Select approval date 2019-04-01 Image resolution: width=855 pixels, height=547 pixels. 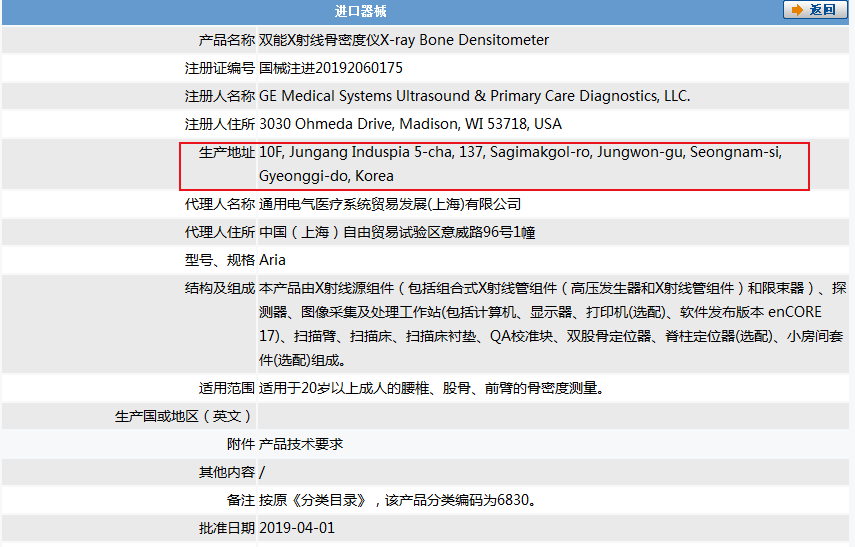pyautogui.click(x=297, y=528)
